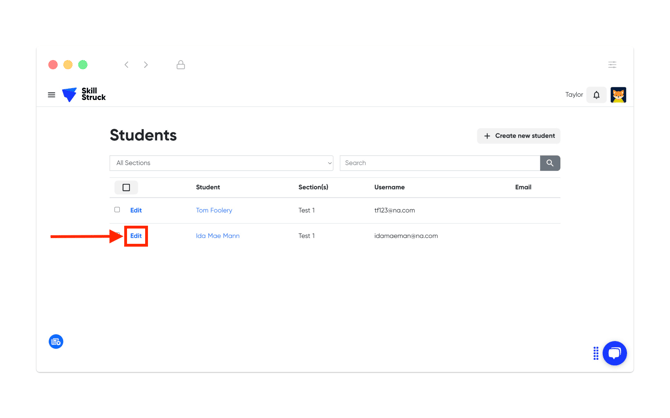Open Tom Foolery student profile link
This screenshot has height=418, width=670.
[214, 210]
